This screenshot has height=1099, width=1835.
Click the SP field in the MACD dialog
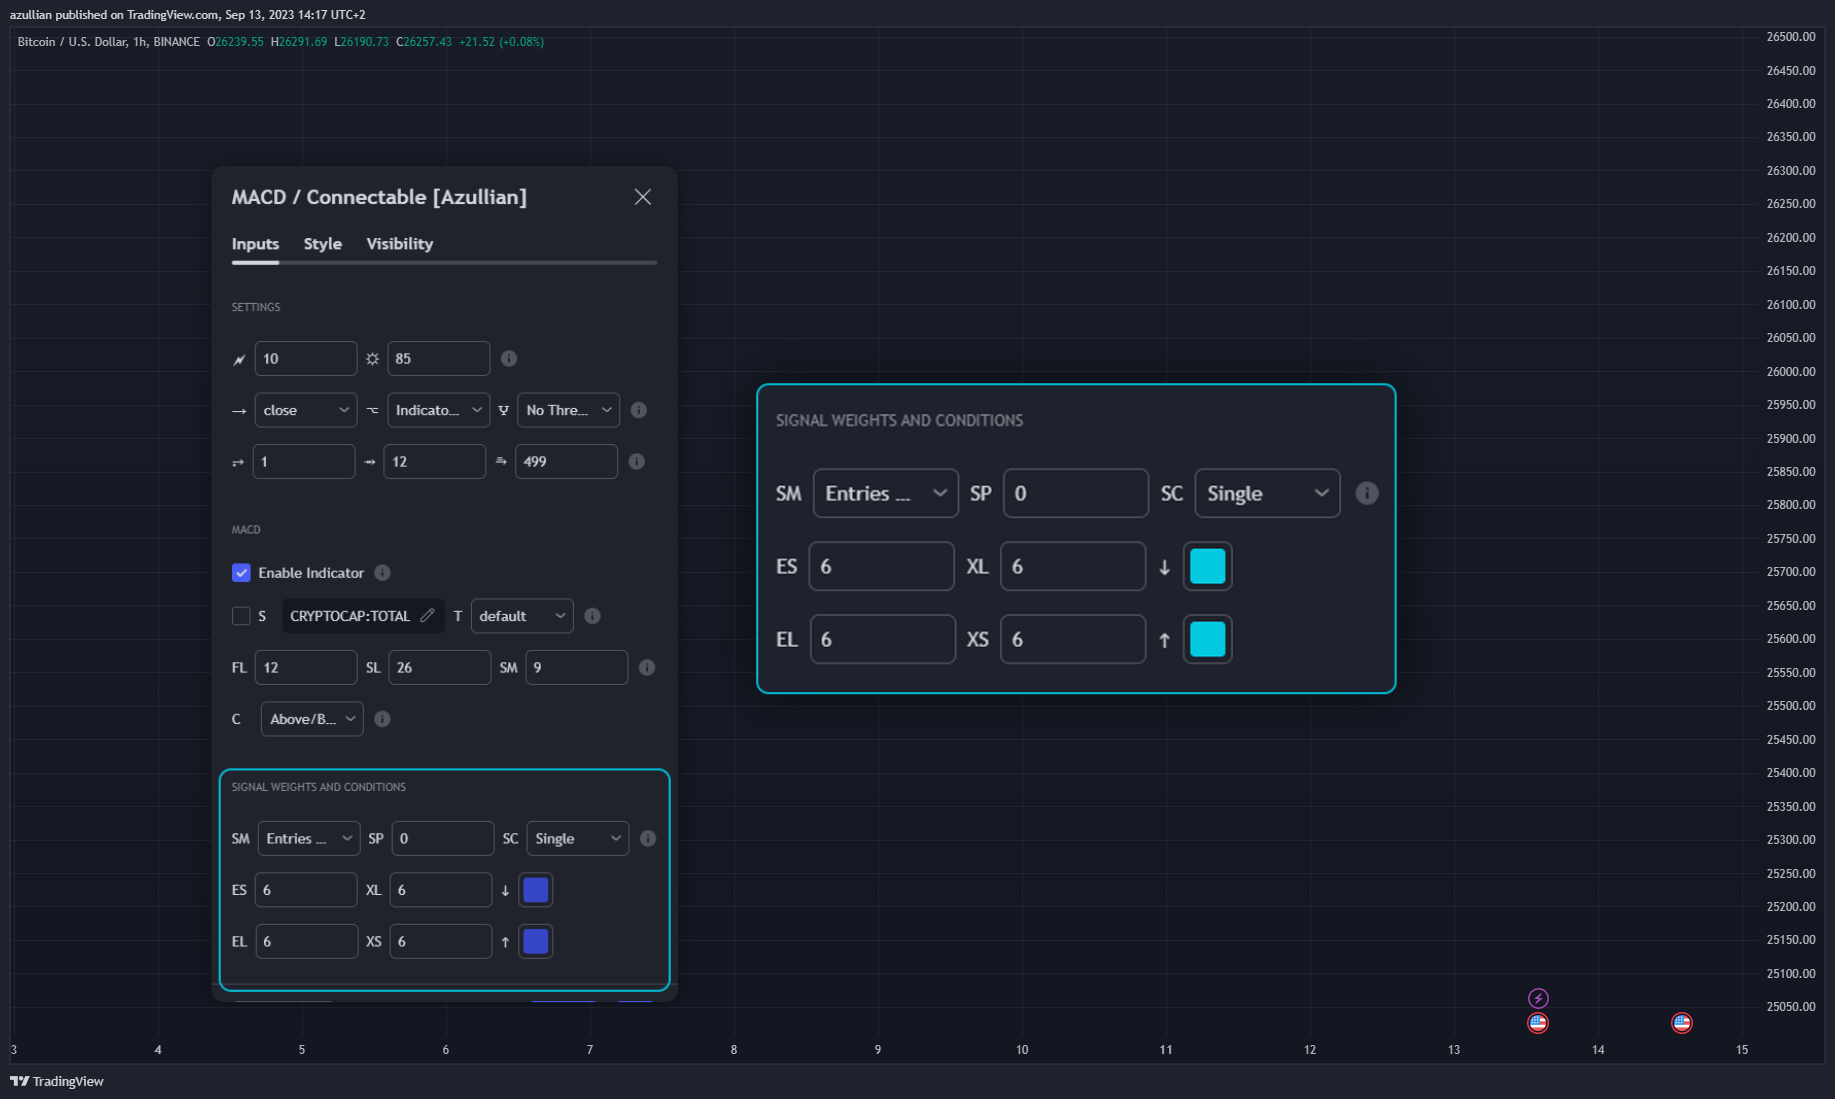click(443, 838)
